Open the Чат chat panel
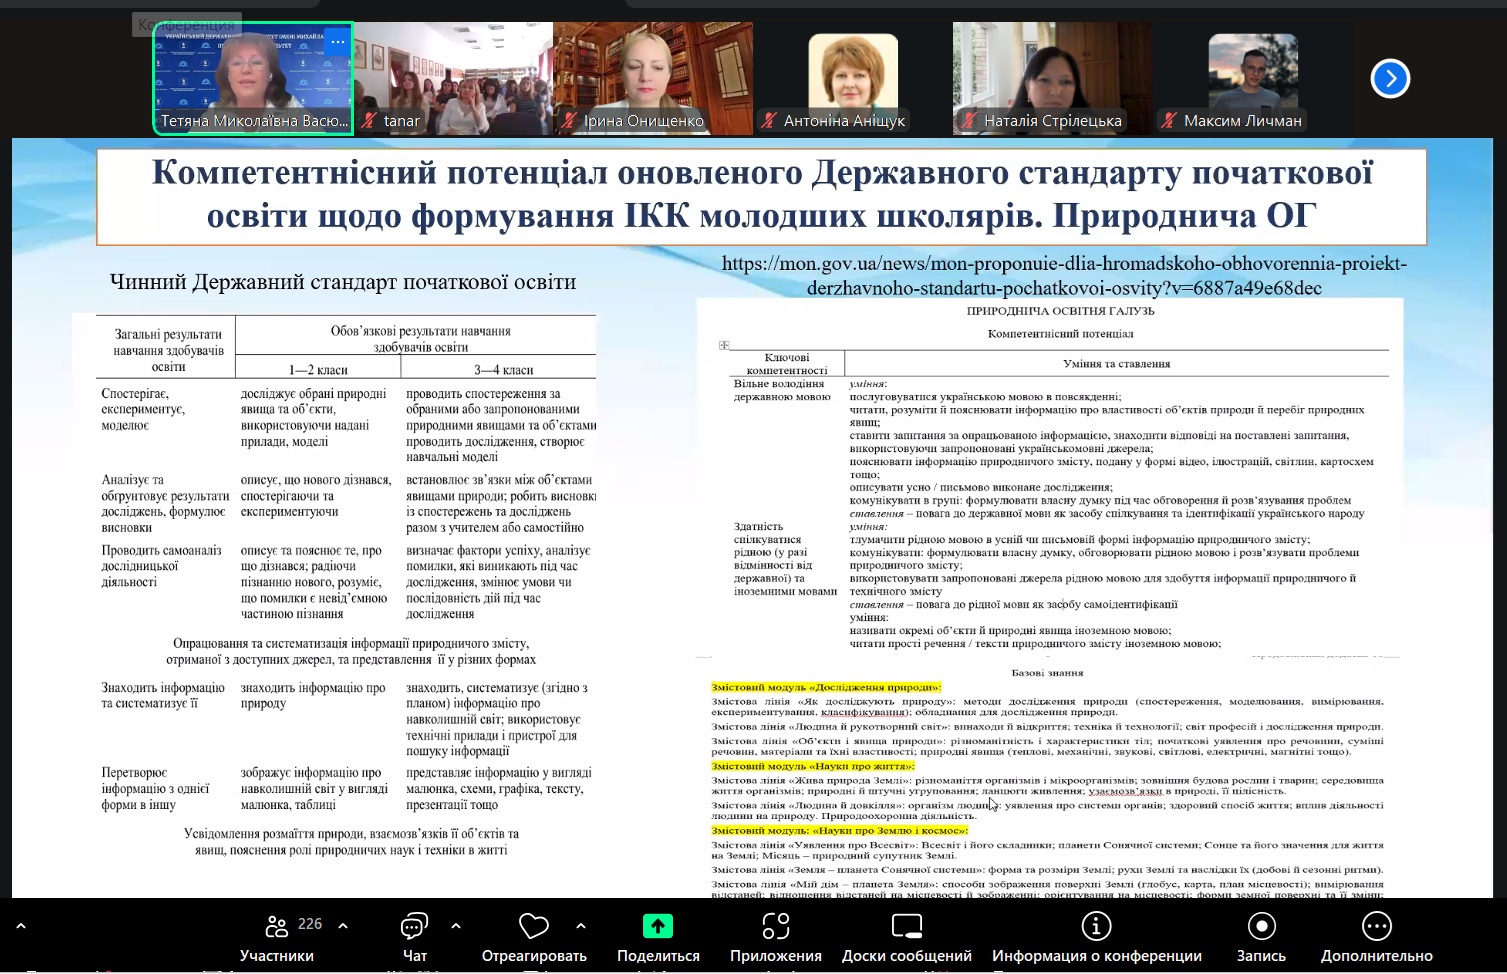The height and width of the screenshot is (974, 1507). tap(414, 927)
